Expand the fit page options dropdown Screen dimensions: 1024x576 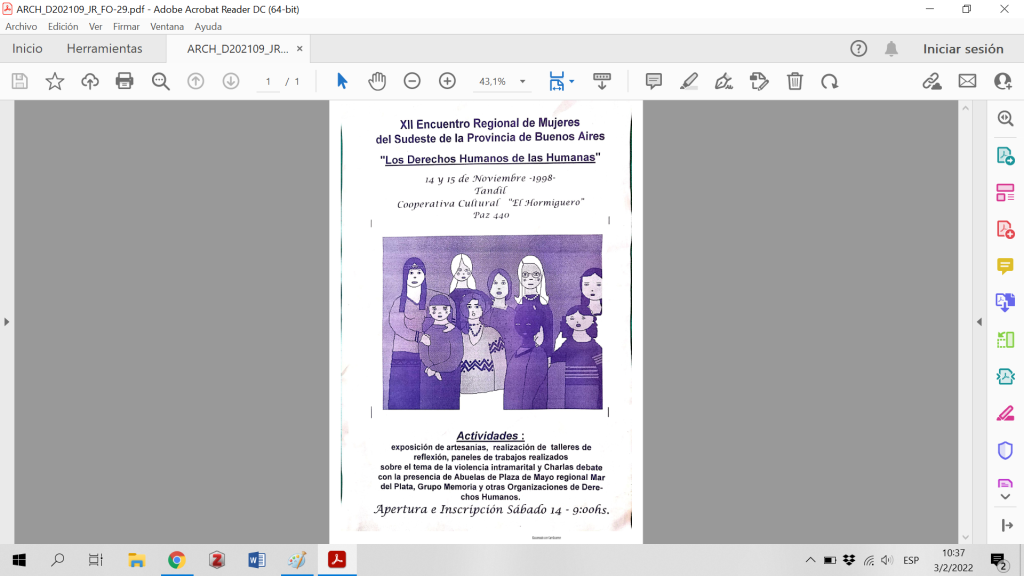click(572, 82)
